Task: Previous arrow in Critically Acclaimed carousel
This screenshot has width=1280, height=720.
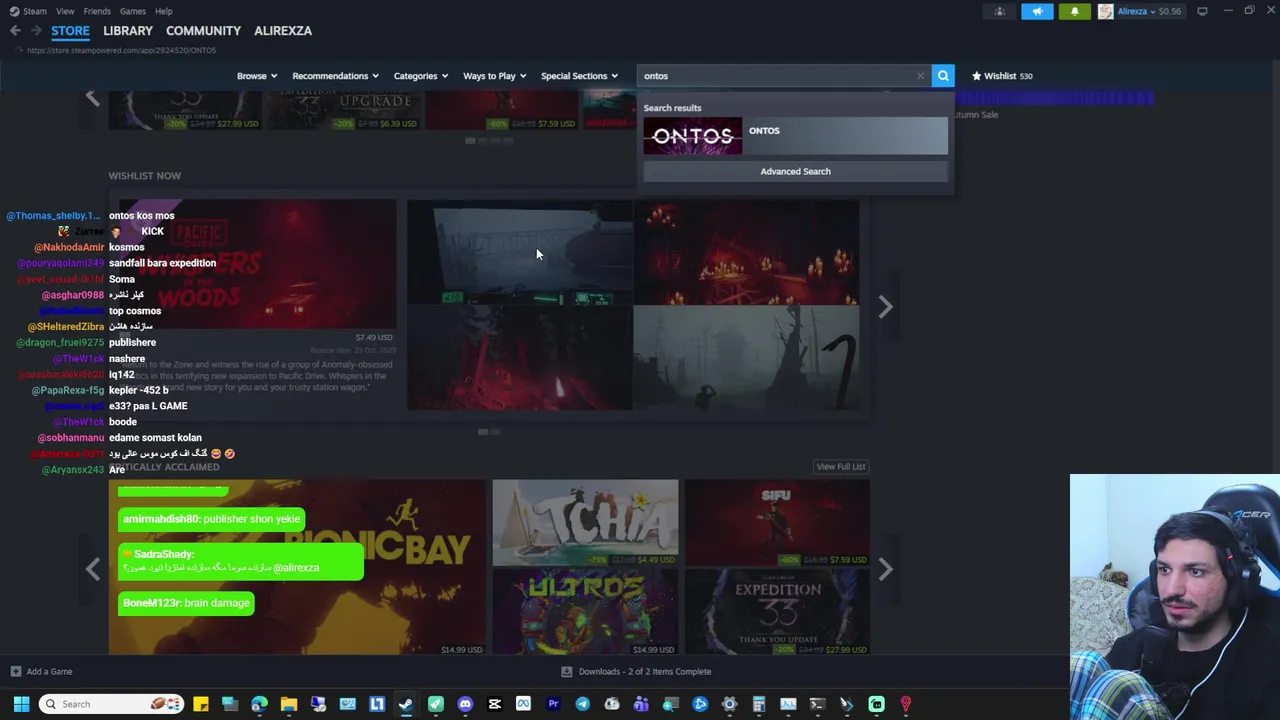Action: coord(93,569)
